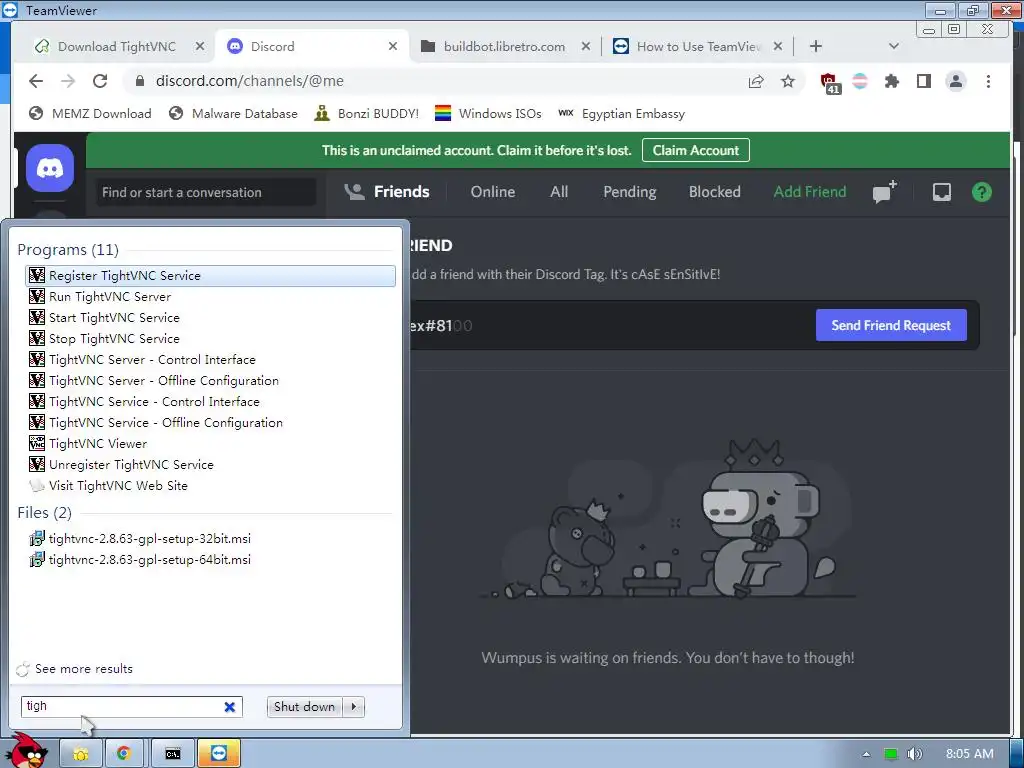Image resolution: width=1024 pixels, height=768 pixels.
Task: Open TightVNC Service - Control Interface
Action: (x=210, y=402)
